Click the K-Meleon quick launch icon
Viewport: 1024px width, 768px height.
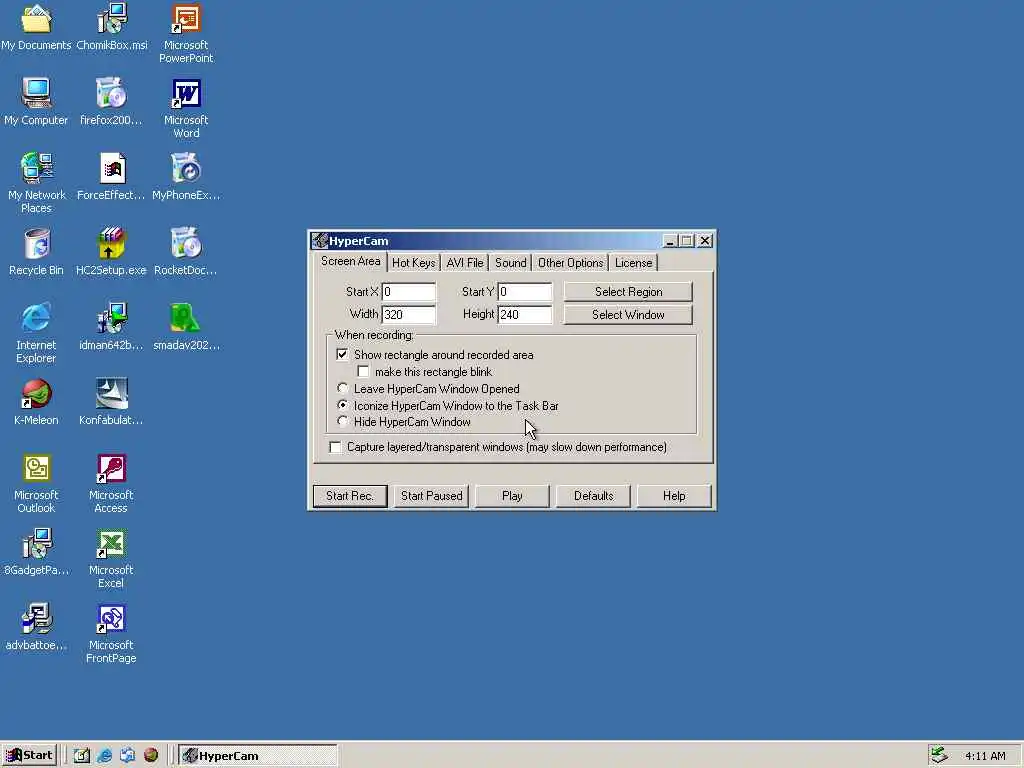click(x=151, y=756)
